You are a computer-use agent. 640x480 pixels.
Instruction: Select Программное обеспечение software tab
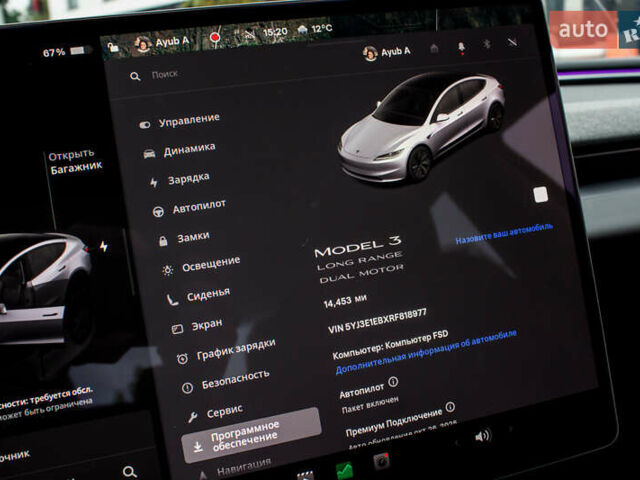252,434
